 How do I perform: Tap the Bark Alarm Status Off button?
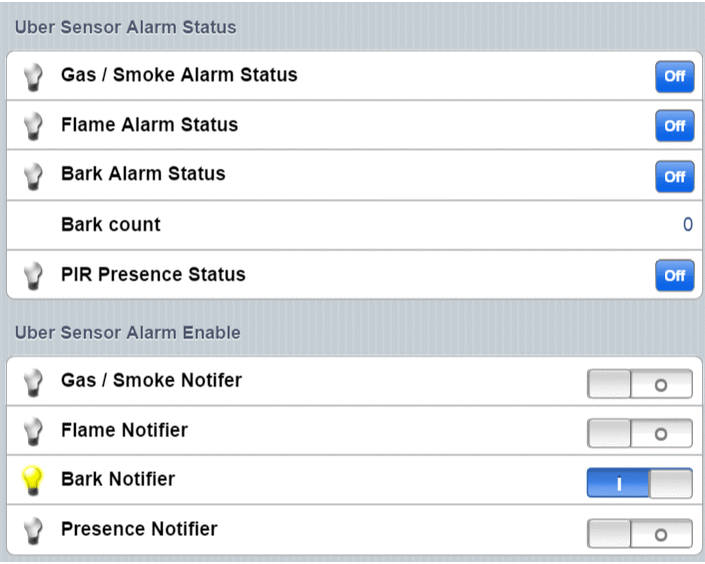click(674, 177)
